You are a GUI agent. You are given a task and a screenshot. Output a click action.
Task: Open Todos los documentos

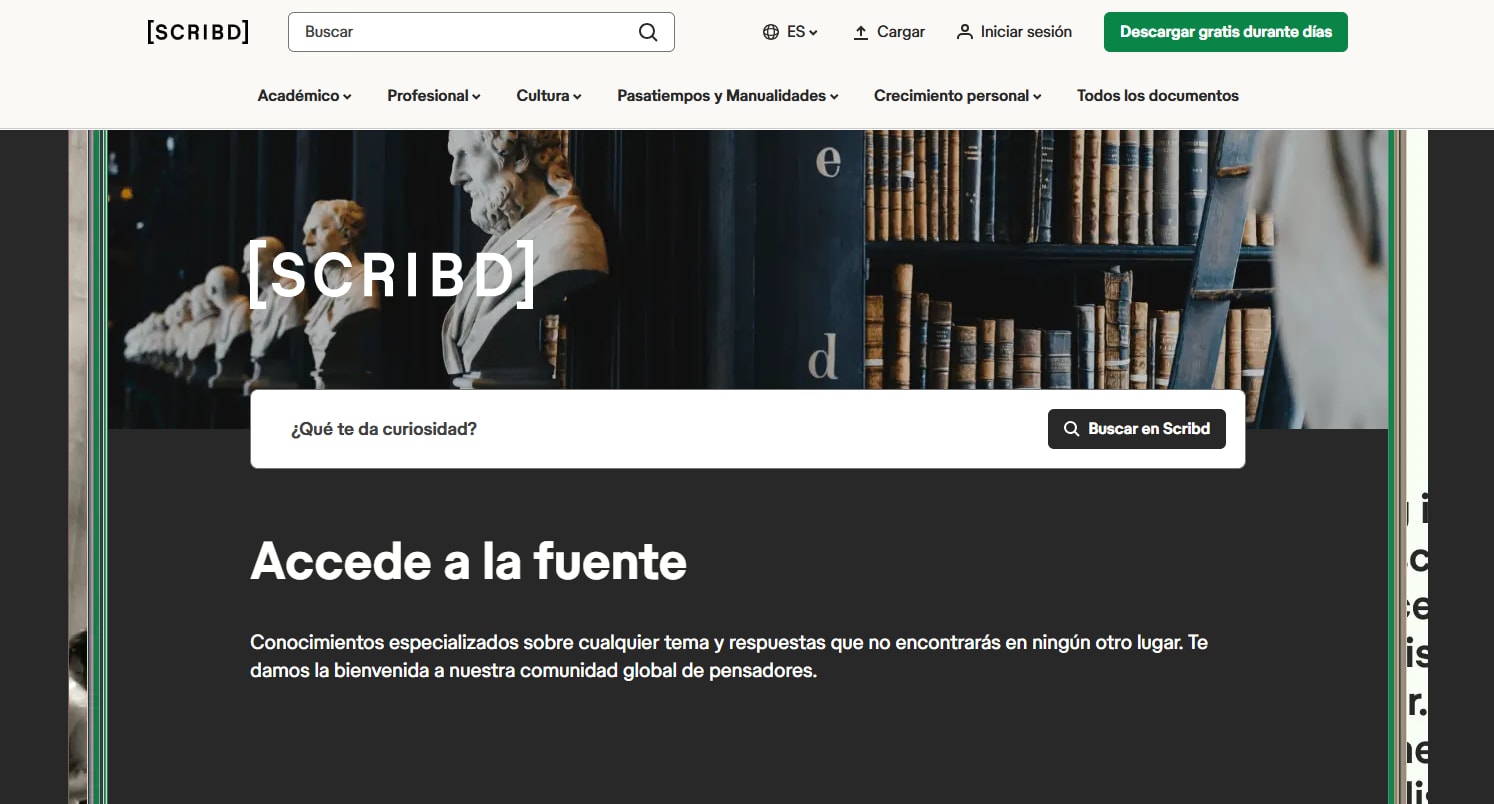pos(1158,96)
